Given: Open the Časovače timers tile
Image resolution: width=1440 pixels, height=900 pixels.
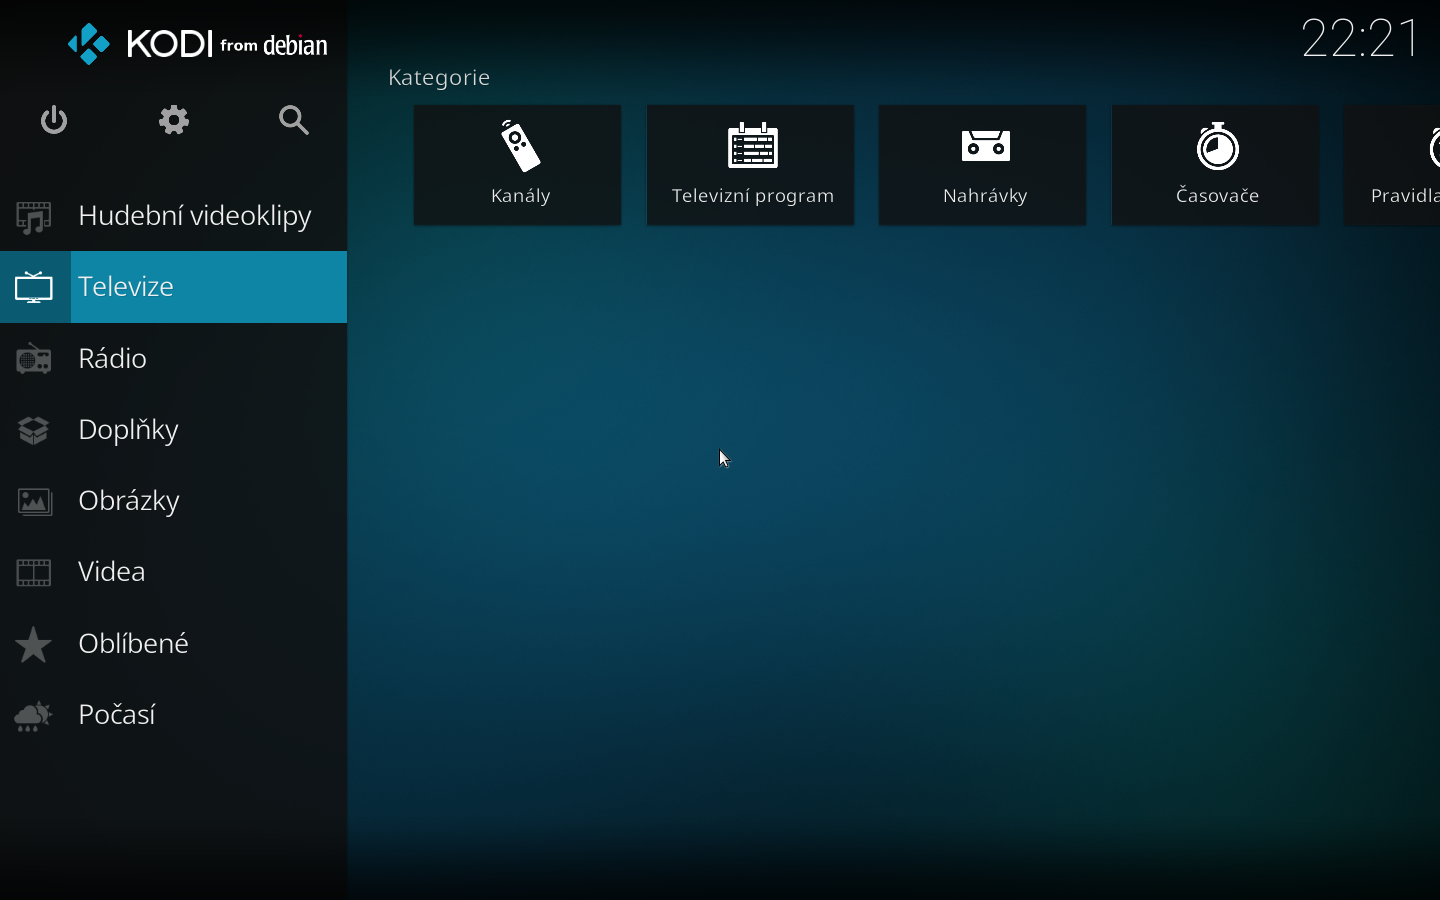Looking at the screenshot, I should coord(1215,165).
